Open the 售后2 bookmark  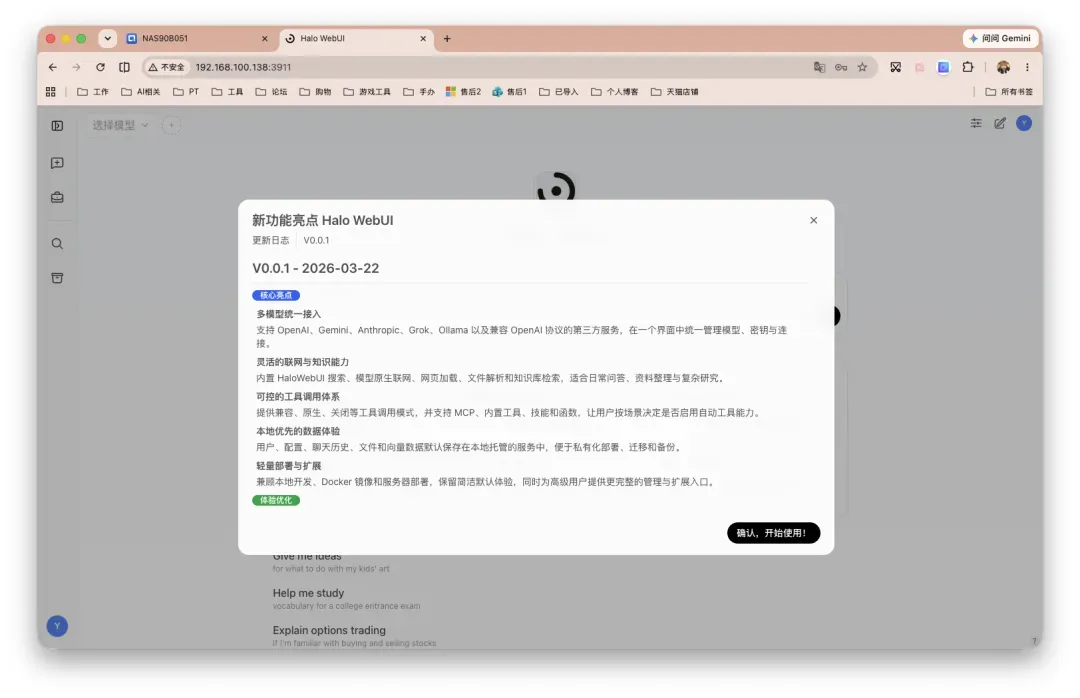coord(464,92)
